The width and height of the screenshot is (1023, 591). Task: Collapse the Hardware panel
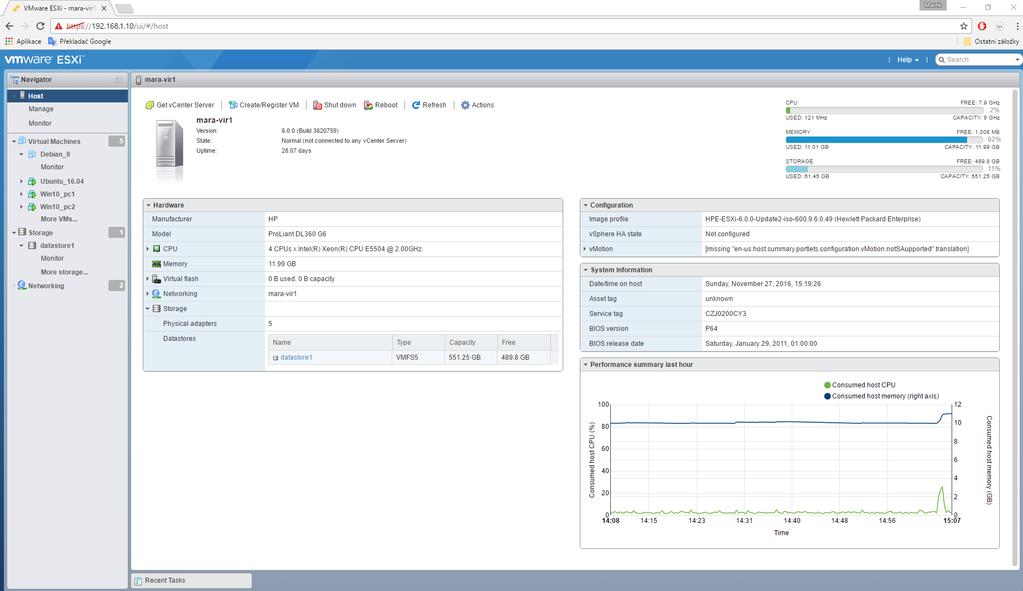click(x=149, y=205)
